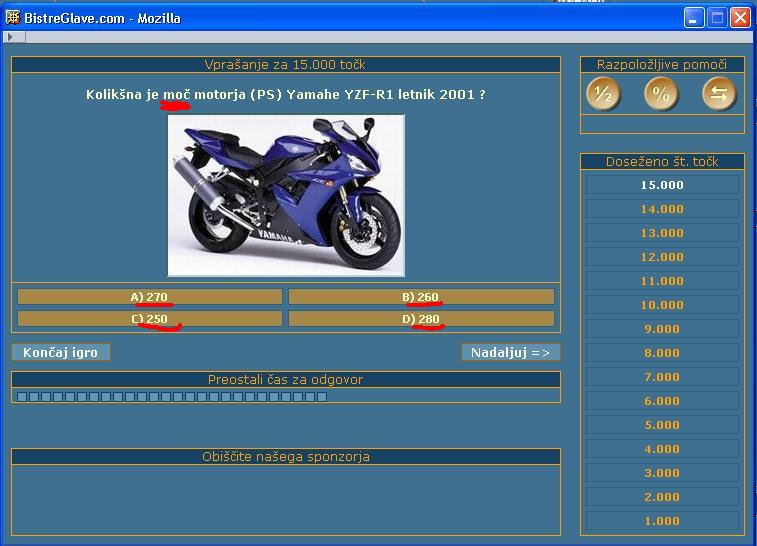Click the 'Preostali čas za odgovor' header
The height and width of the screenshot is (546, 757).
click(x=286, y=379)
